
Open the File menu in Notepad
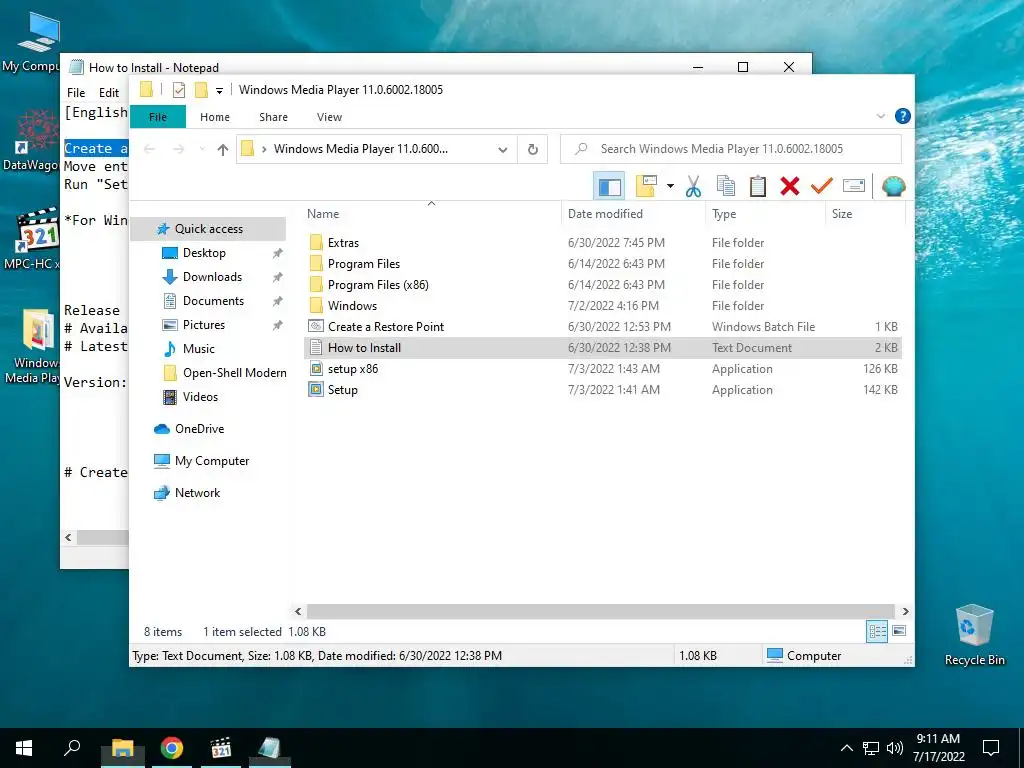point(76,93)
